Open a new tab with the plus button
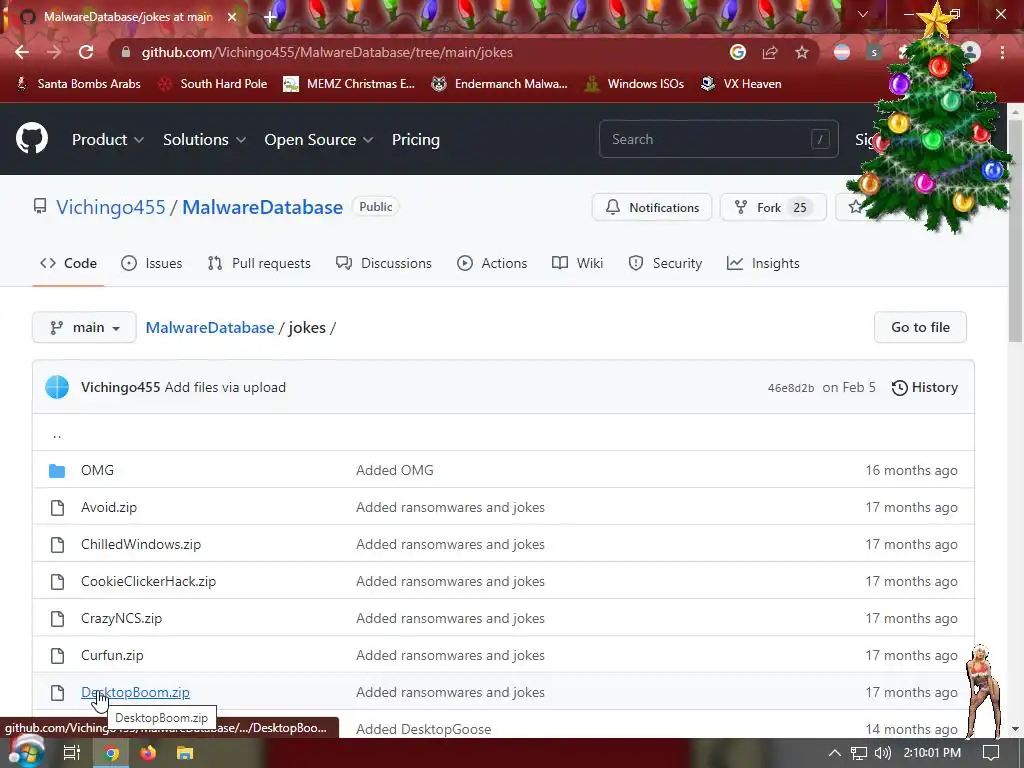This screenshot has height=768, width=1024. (270, 17)
